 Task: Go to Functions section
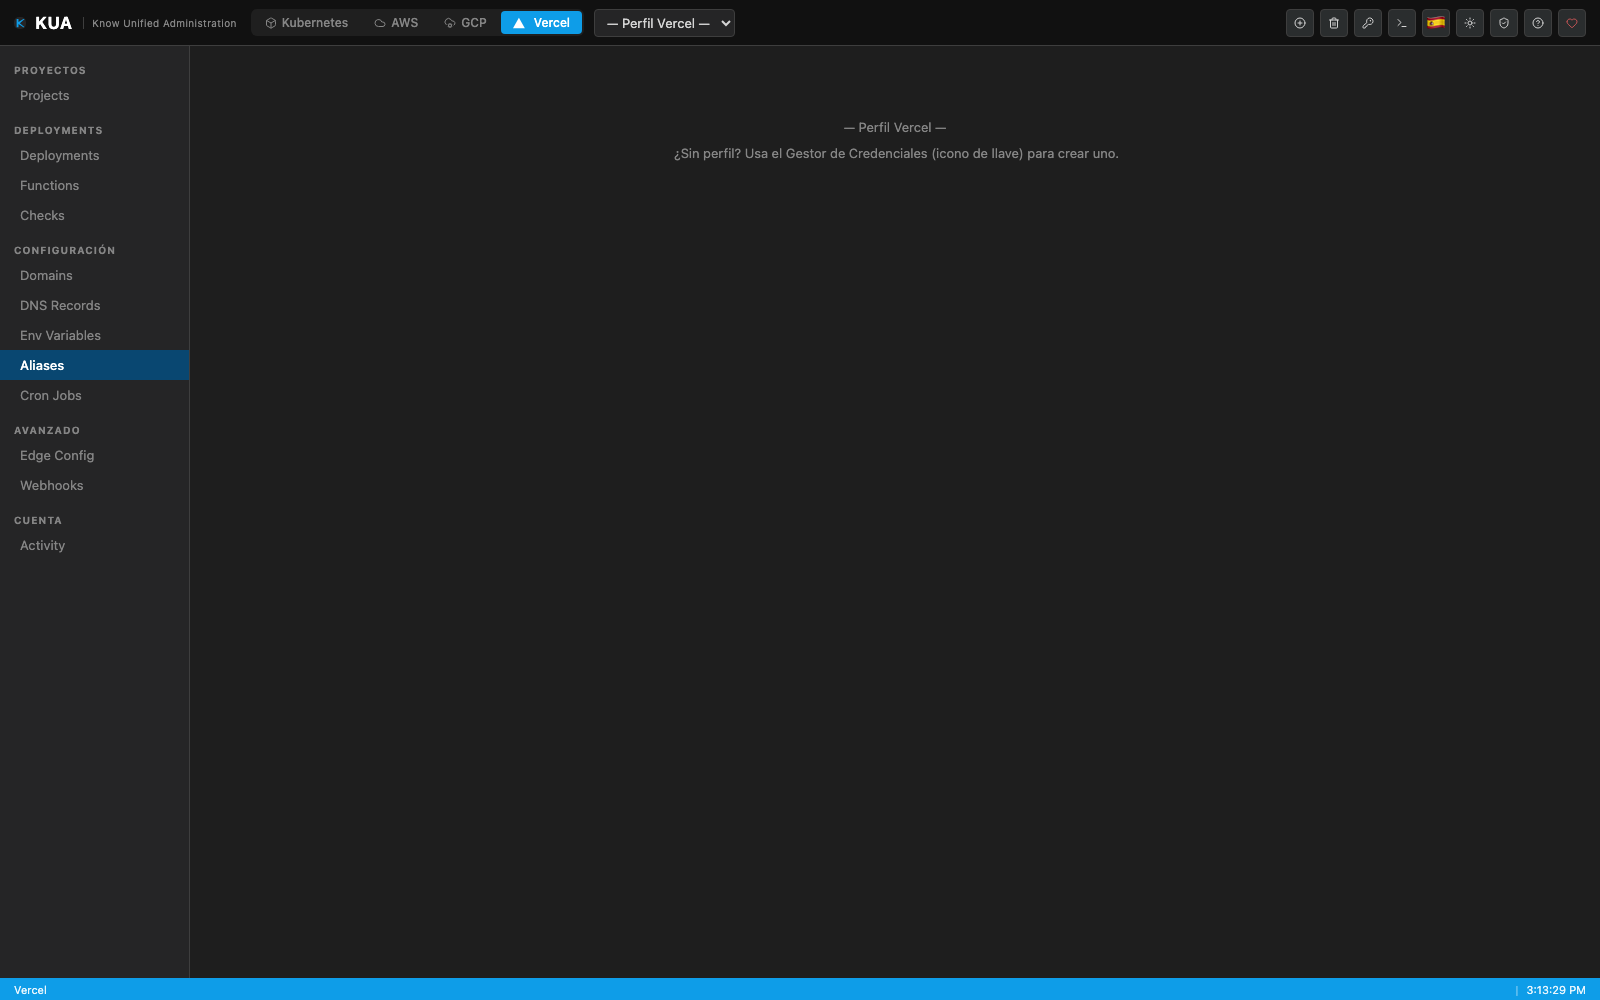pyautogui.click(x=94, y=185)
